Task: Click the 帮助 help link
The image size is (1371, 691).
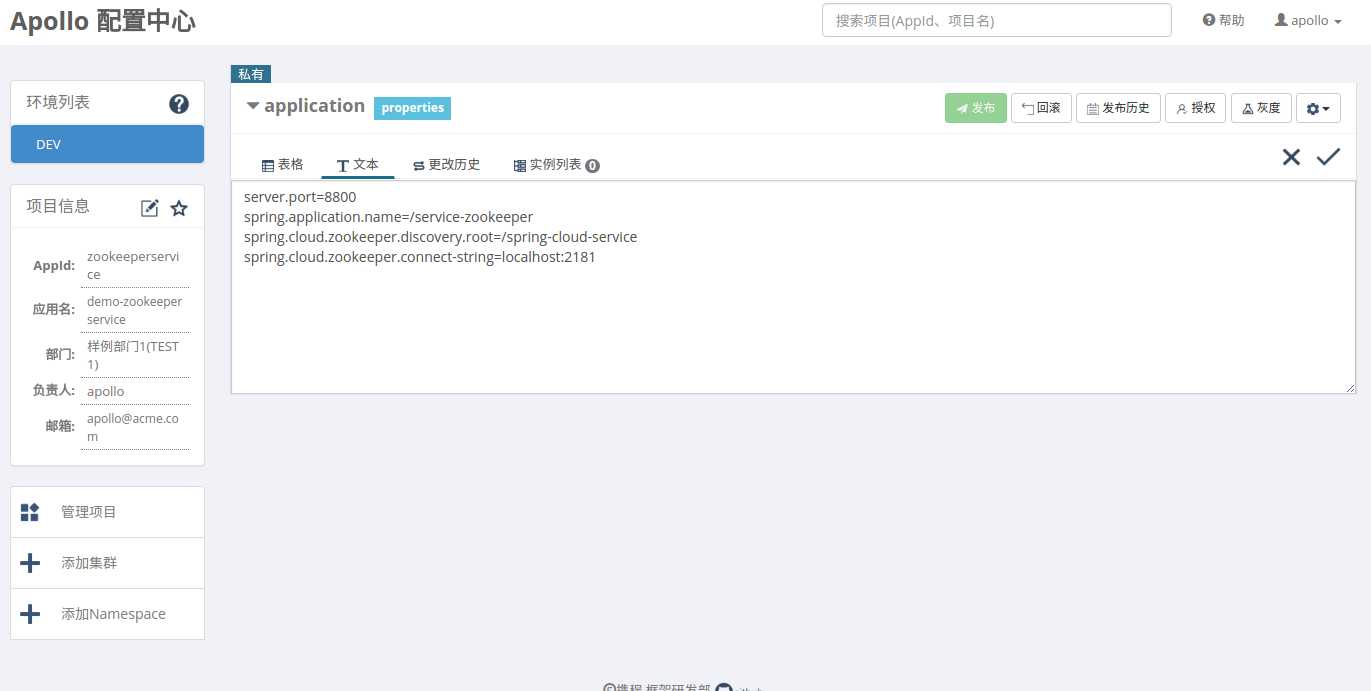Action: click(1224, 20)
